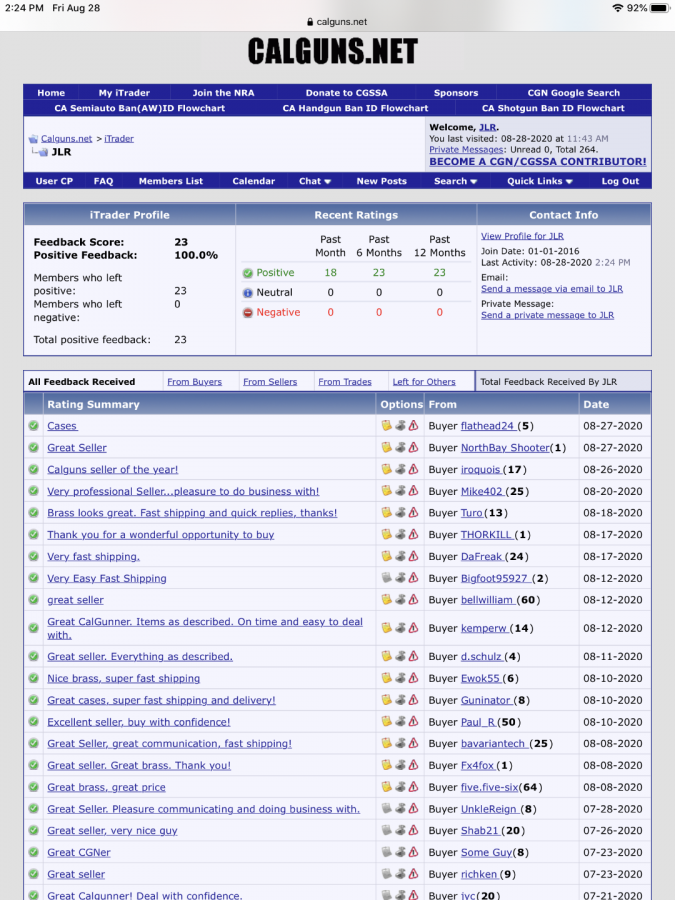
Task: Click red warning icon in UnkleReign row
Action: coord(413,808)
